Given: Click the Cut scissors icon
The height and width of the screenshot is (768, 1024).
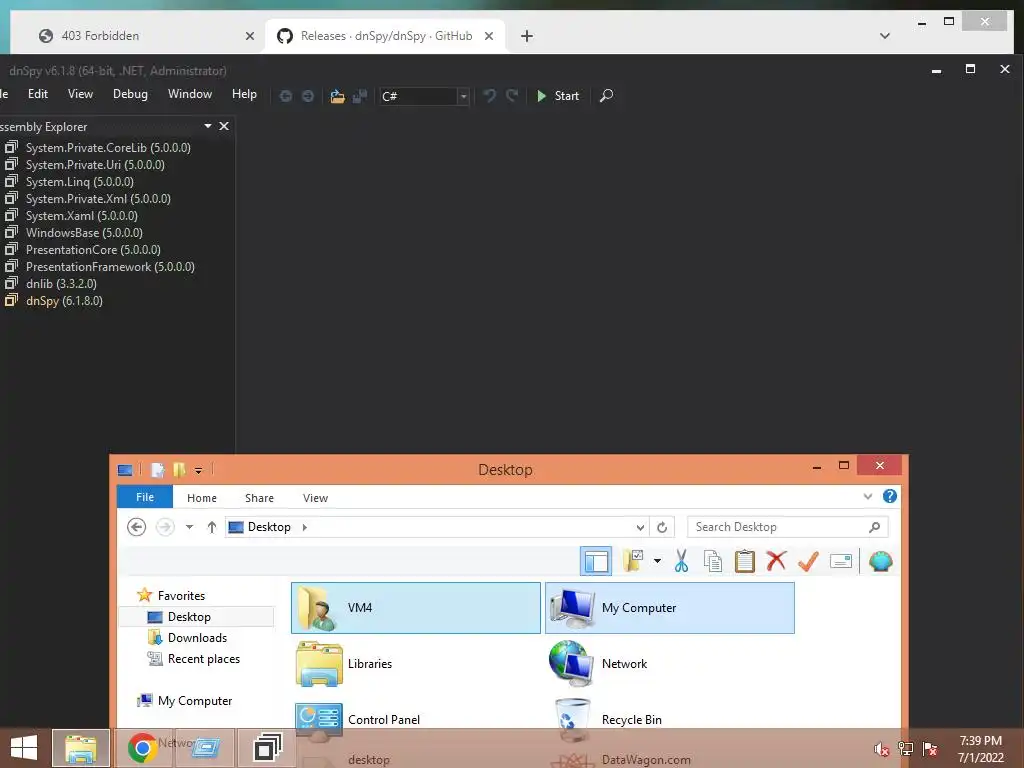Looking at the screenshot, I should tap(681, 561).
